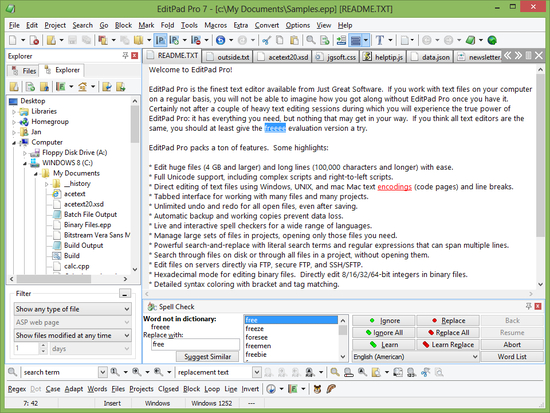Toggle the Files search option
This screenshot has width=550, height=413.
pos(118,389)
